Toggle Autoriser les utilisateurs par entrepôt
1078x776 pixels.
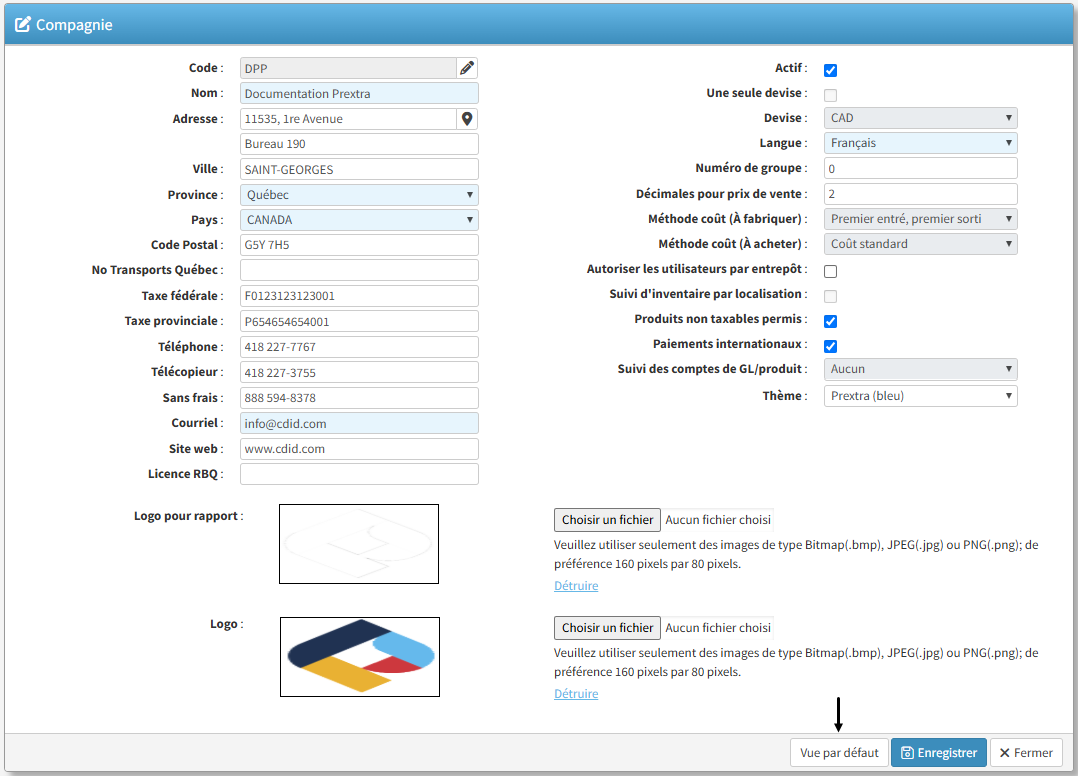[x=830, y=271]
